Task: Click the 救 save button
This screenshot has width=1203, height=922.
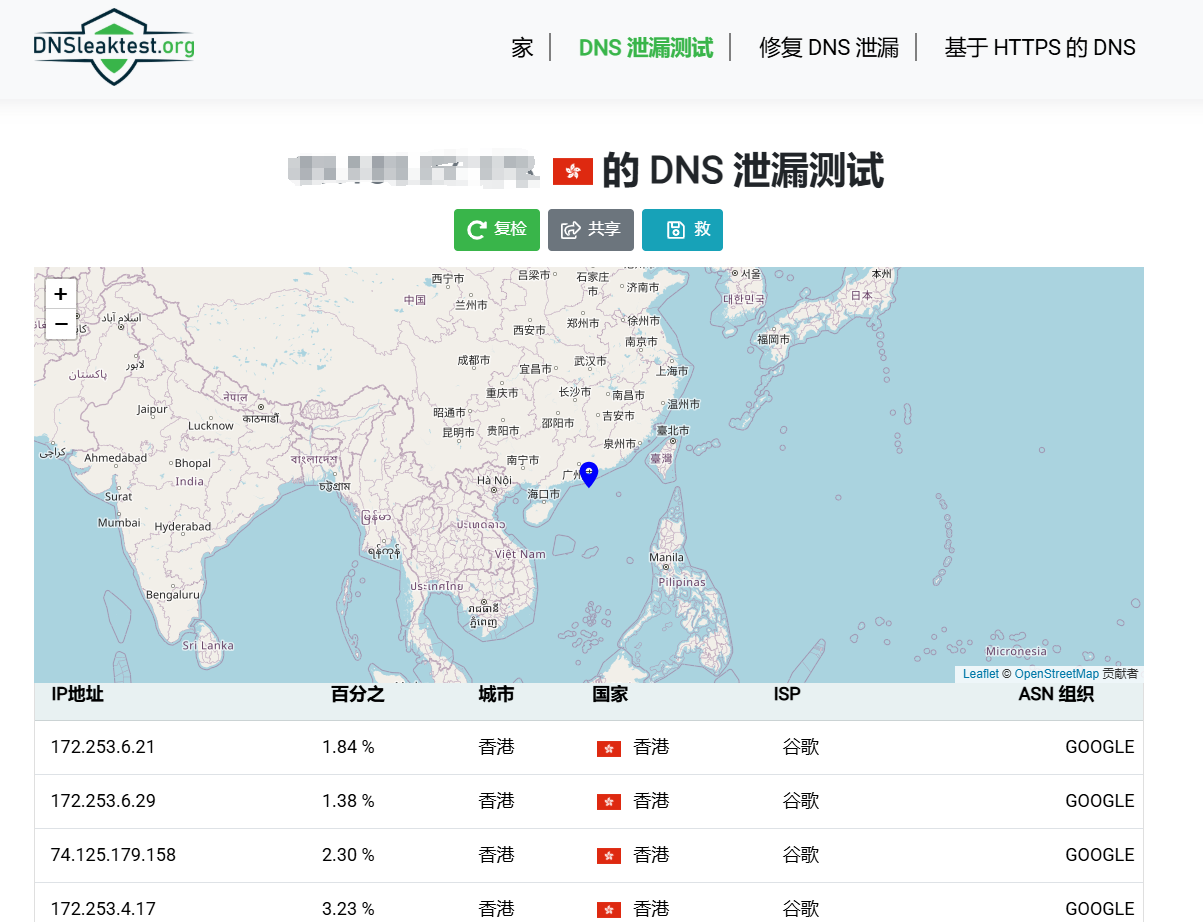Action: 682,230
